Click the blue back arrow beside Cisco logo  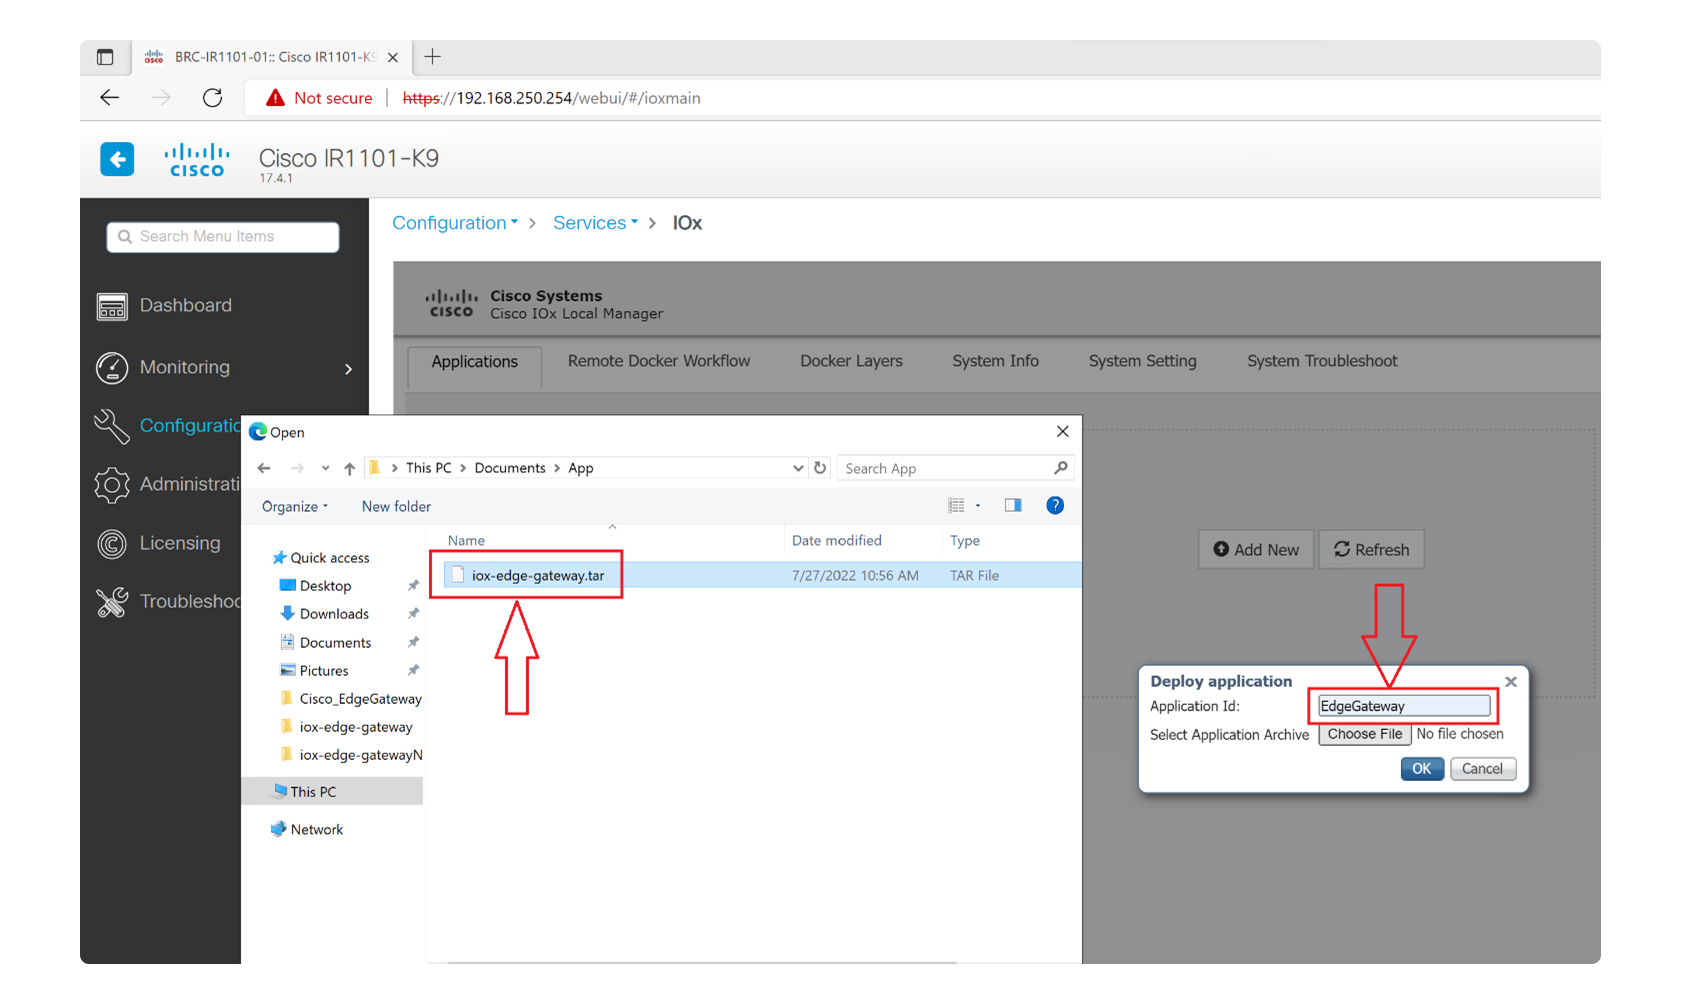117,159
